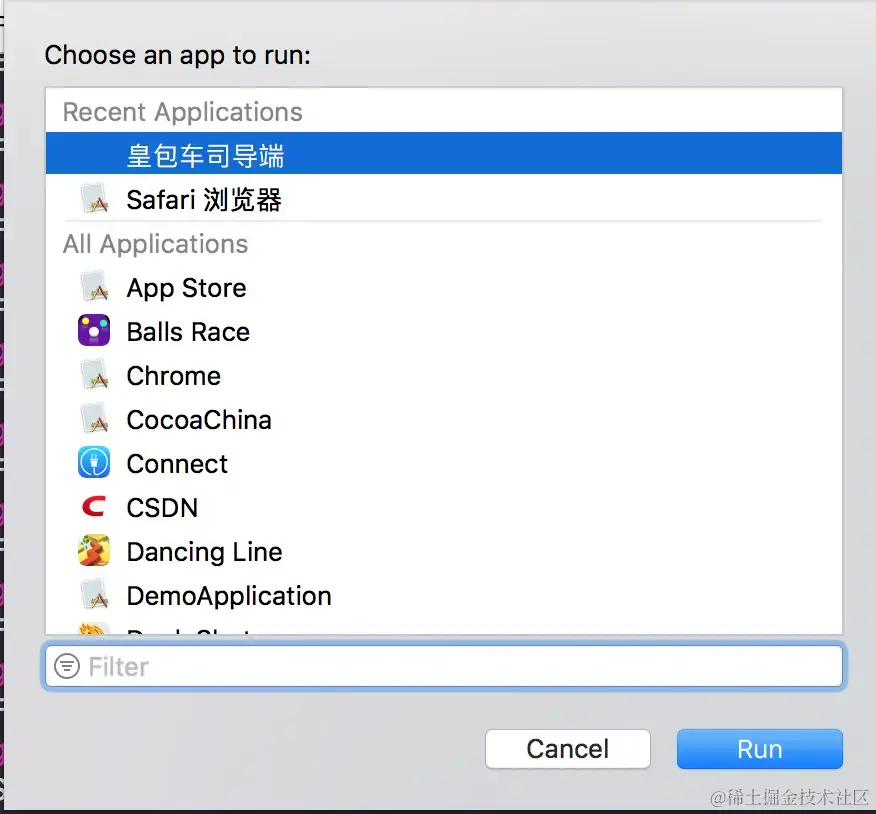Click the Safari 浏览器 placeholder app icon
The height and width of the screenshot is (814, 876).
coord(94,198)
